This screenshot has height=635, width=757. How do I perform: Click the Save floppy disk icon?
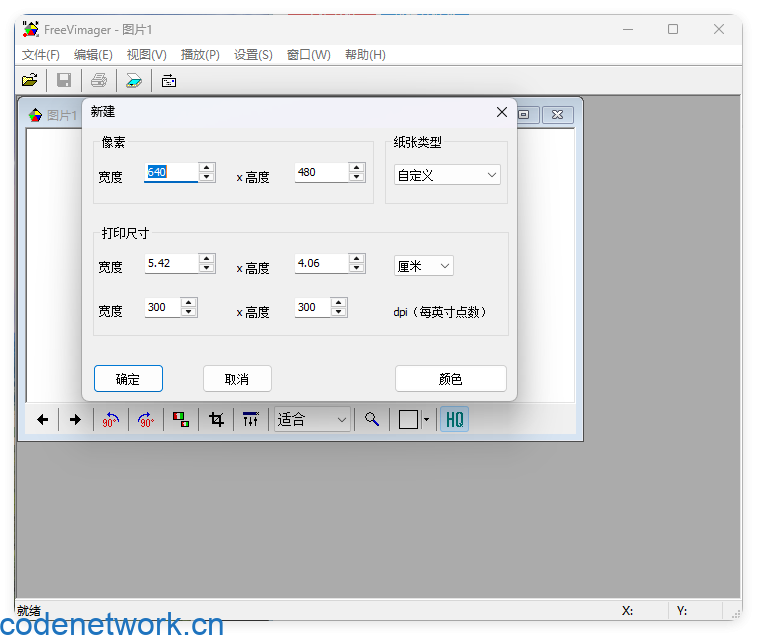tap(64, 80)
